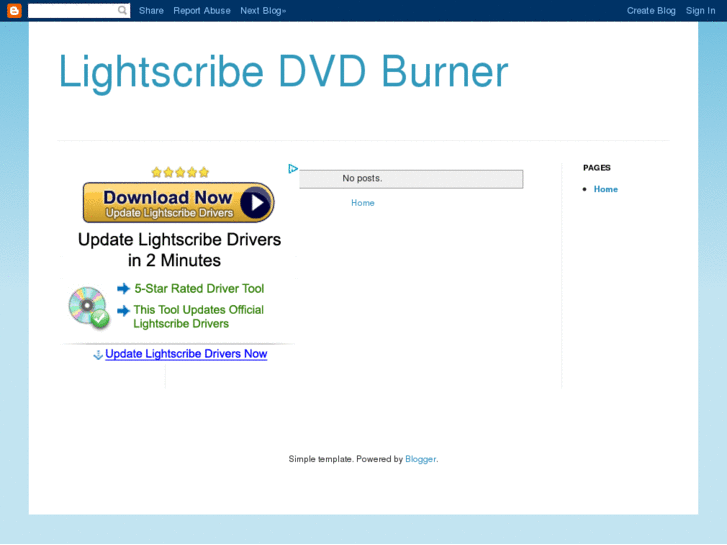Click Update Lightscribe Drivers in 2 Minutes heading
Image resolution: width=727 pixels, height=545 pixels.
coord(179,250)
